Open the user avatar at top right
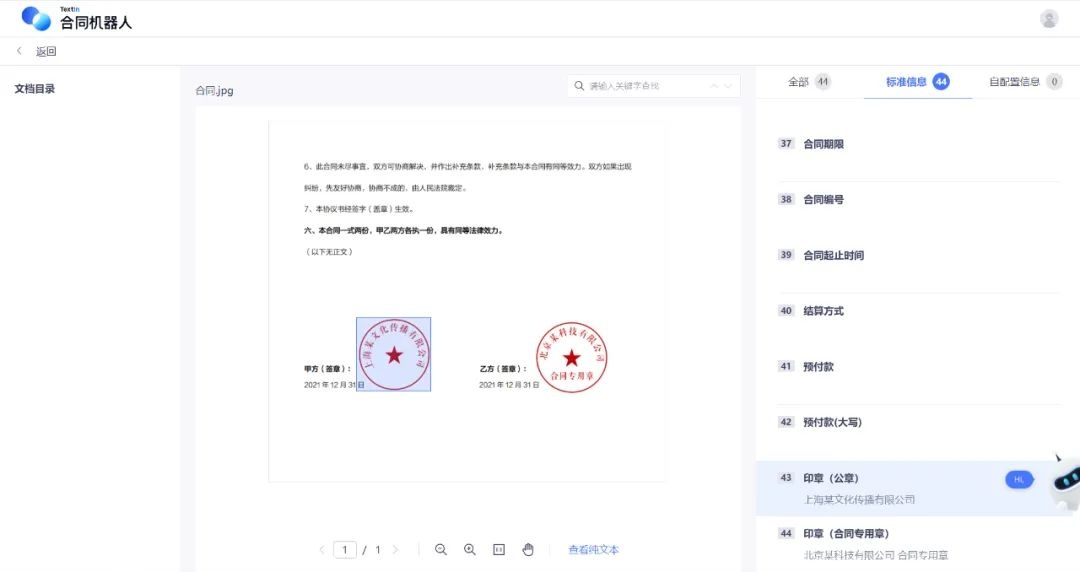This screenshot has width=1080, height=572. click(1049, 19)
